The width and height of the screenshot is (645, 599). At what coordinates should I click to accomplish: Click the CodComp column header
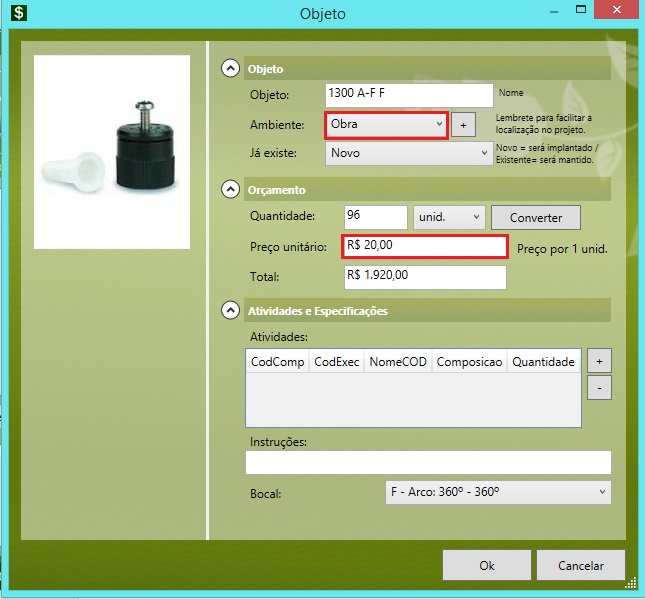[277, 362]
